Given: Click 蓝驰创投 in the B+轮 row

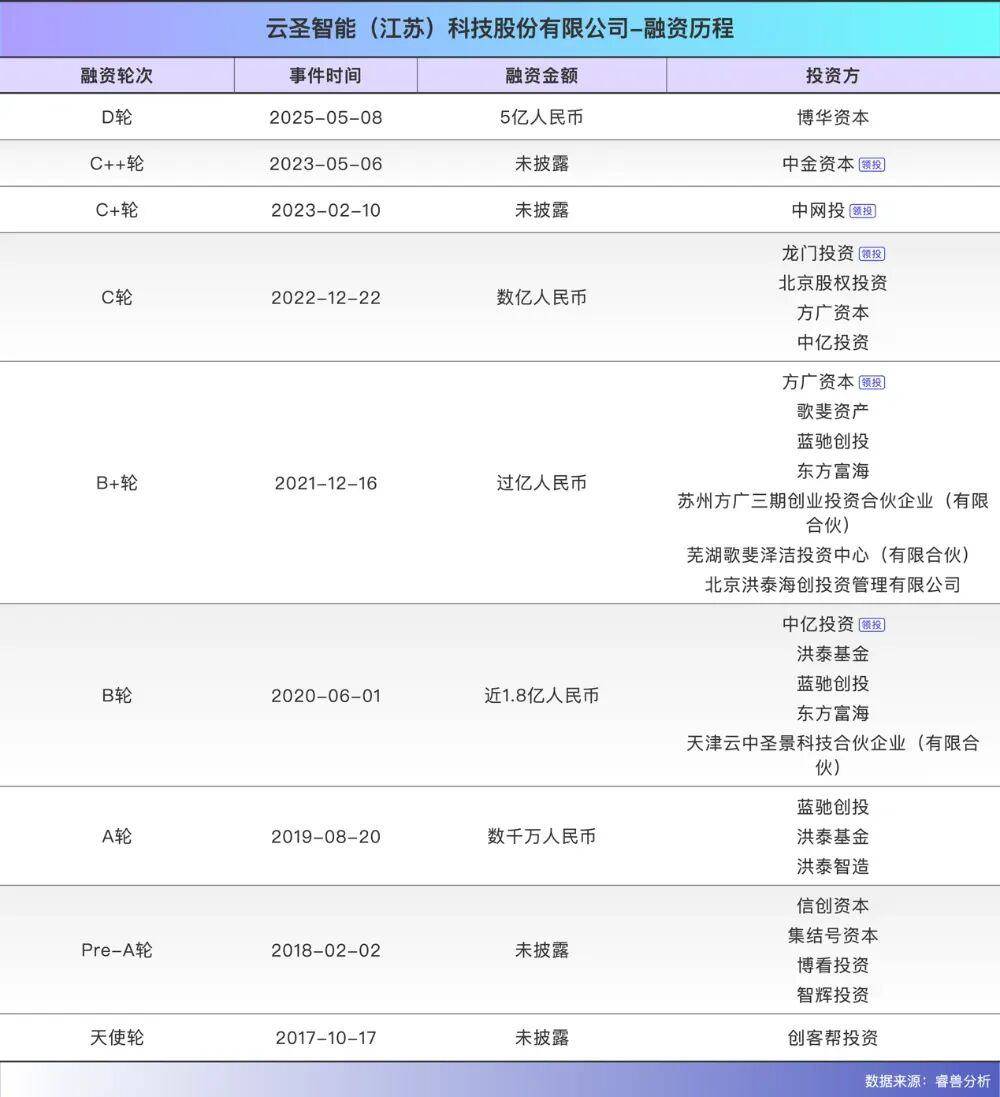Looking at the screenshot, I should (833, 441).
